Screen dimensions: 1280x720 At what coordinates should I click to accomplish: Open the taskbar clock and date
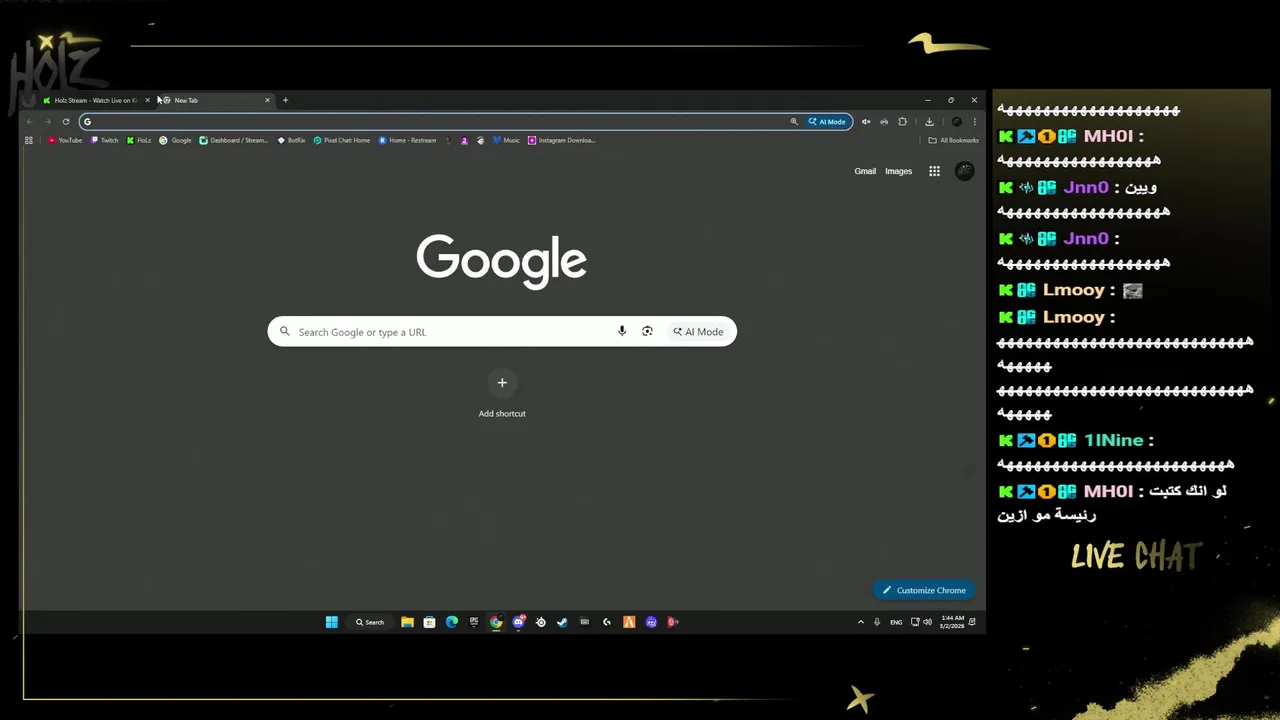[x=952, y=622]
